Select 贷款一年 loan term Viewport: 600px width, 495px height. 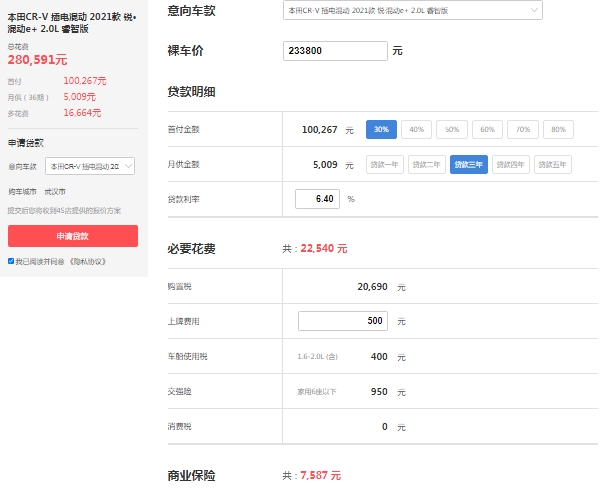pyautogui.click(x=385, y=164)
